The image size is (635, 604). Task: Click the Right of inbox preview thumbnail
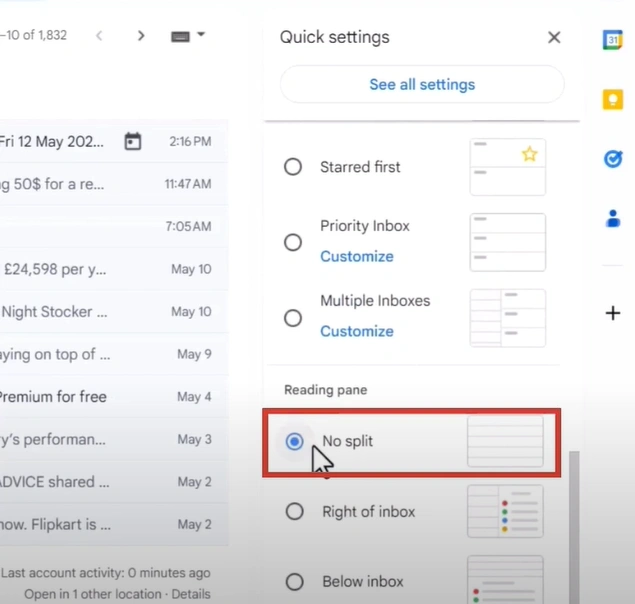[x=505, y=511]
